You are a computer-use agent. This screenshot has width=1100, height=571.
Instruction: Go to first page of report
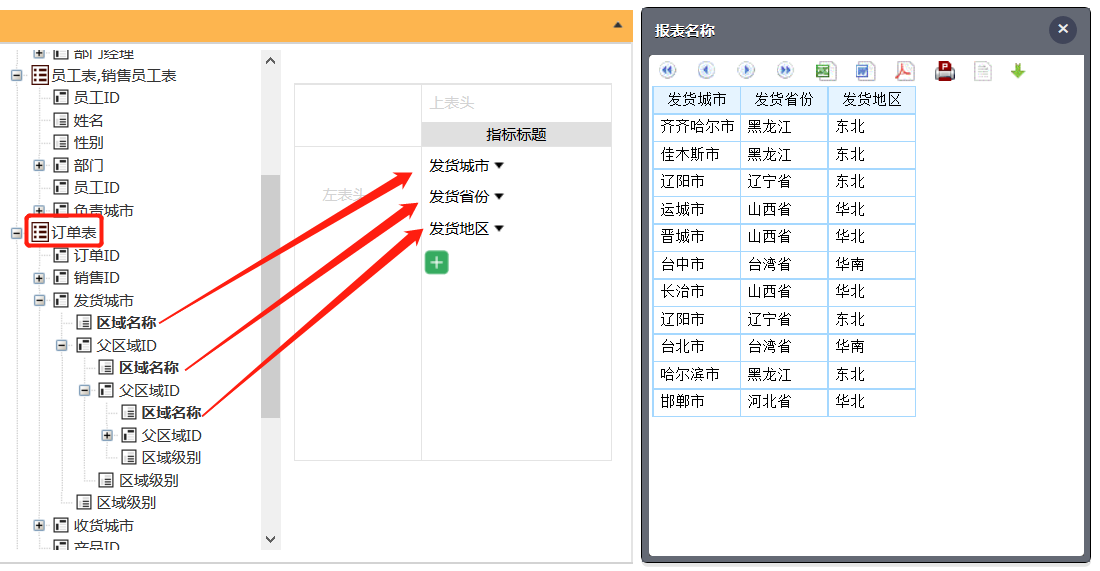tap(668, 70)
